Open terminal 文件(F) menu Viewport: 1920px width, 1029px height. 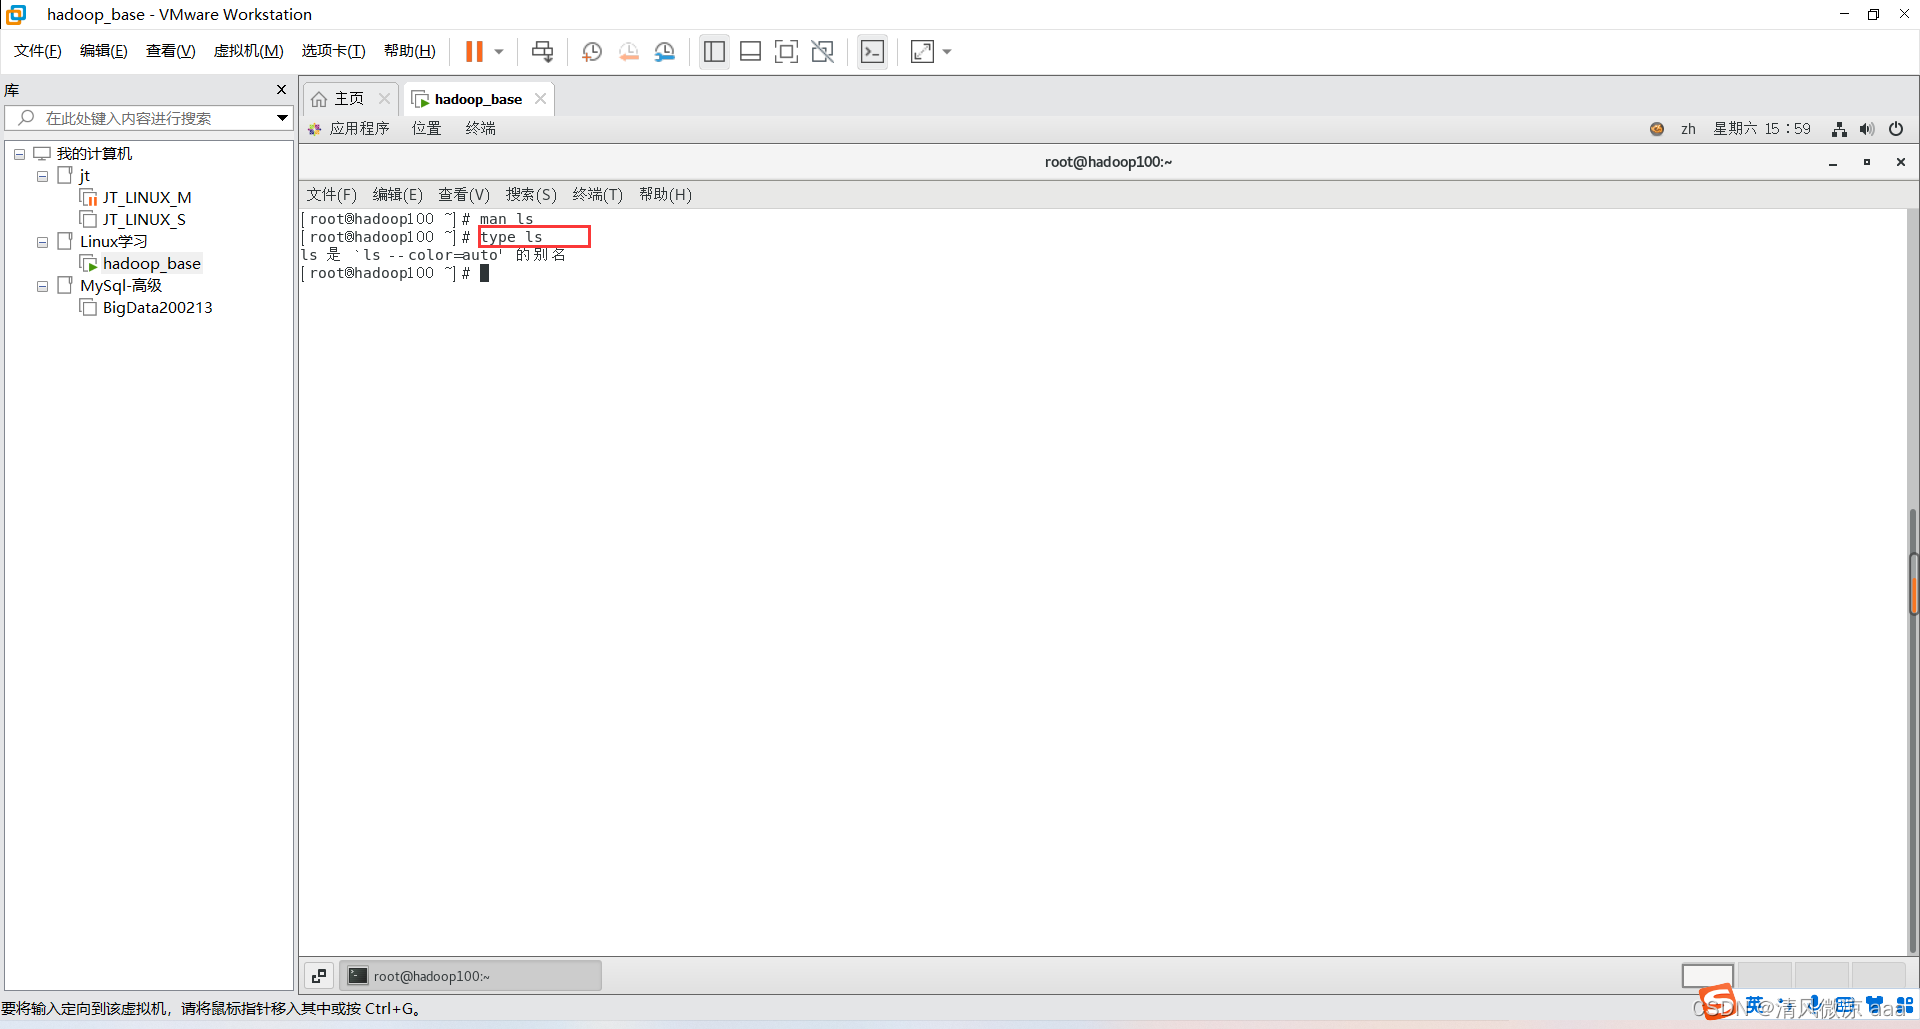[332, 195]
